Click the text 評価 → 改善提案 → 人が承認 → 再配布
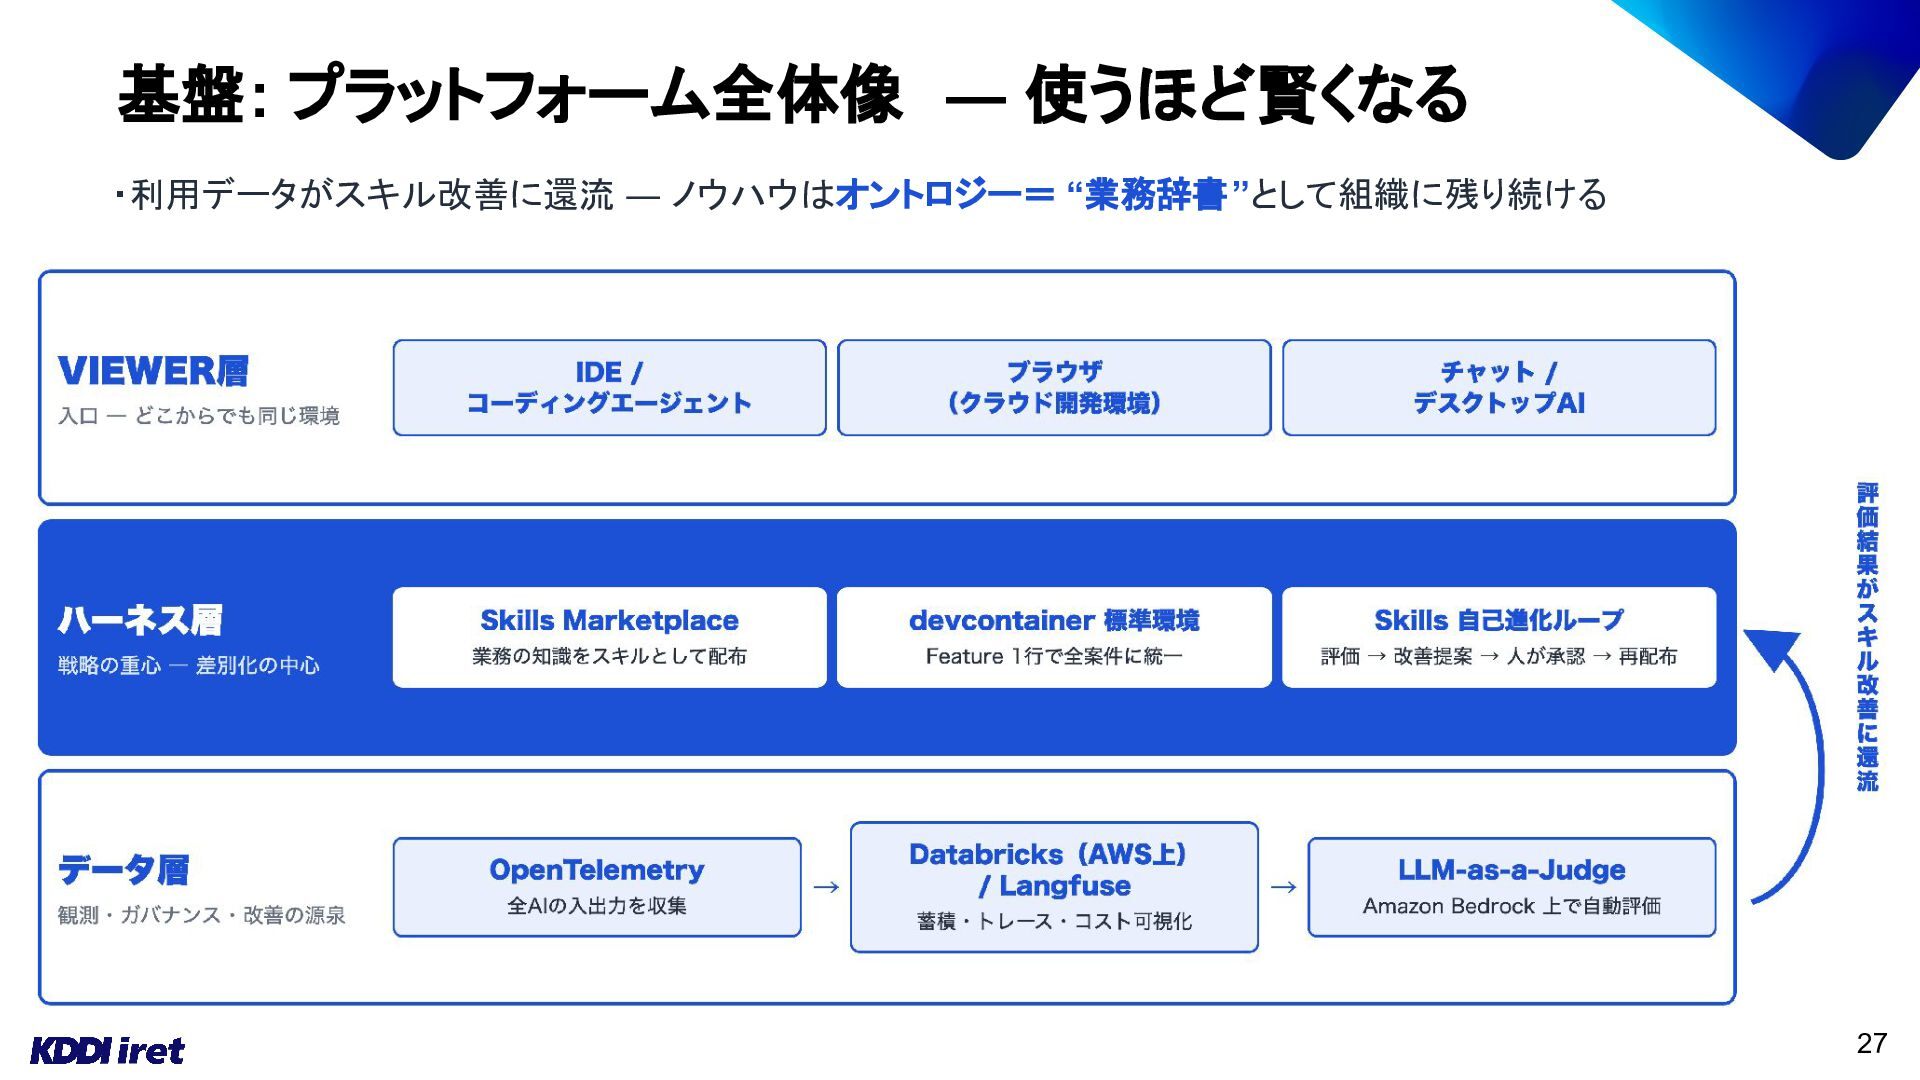The height and width of the screenshot is (1080, 1920). [x=1499, y=656]
